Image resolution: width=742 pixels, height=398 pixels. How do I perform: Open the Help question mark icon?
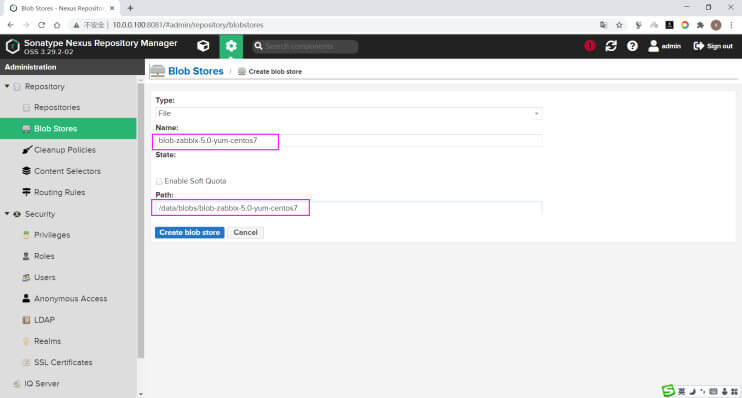click(x=632, y=46)
